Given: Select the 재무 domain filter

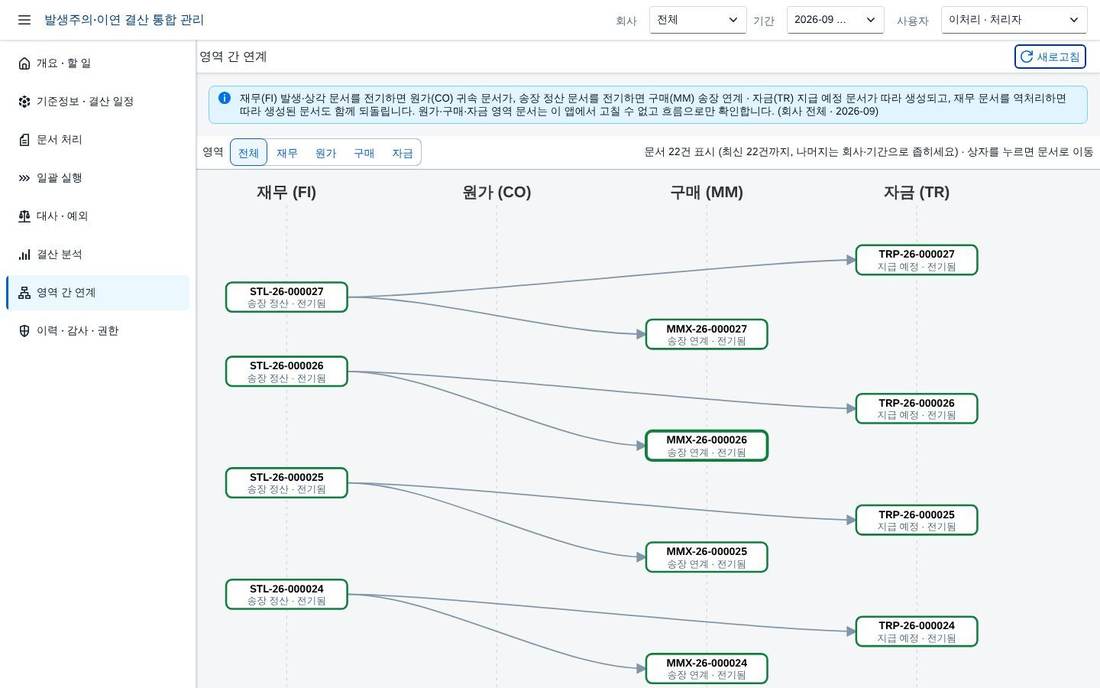Looking at the screenshot, I should (x=287, y=153).
